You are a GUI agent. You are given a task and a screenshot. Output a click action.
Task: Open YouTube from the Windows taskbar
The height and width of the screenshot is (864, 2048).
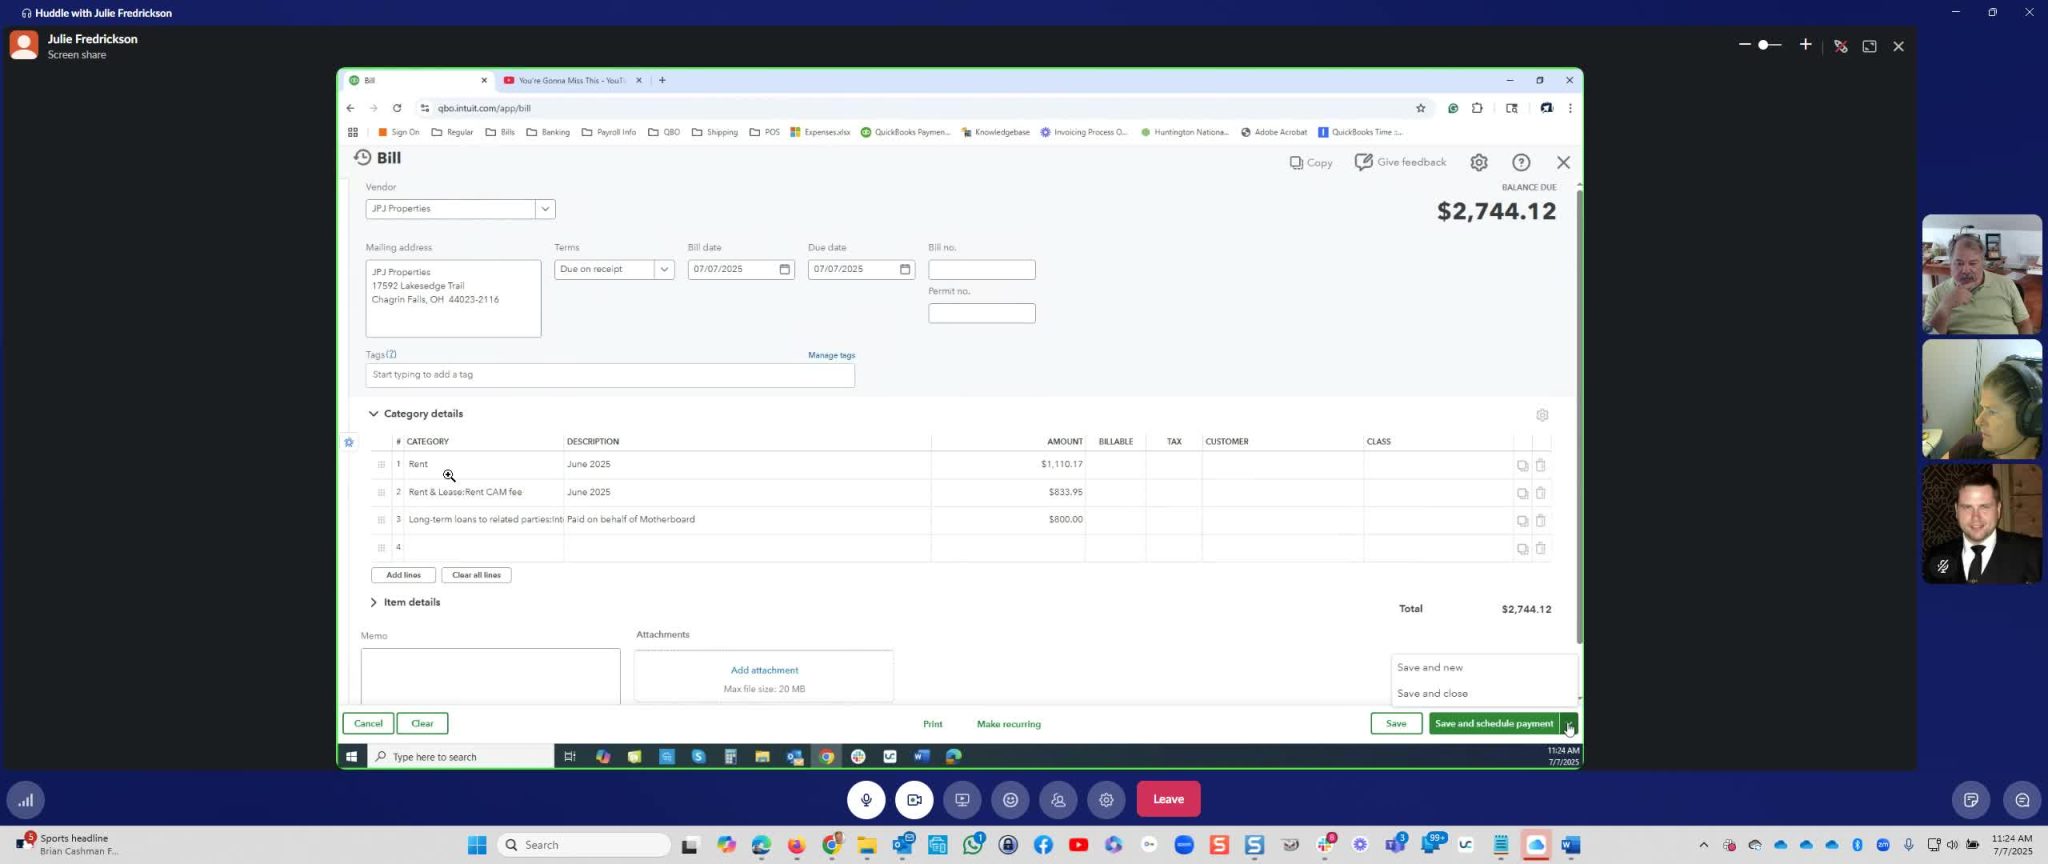1078,845
